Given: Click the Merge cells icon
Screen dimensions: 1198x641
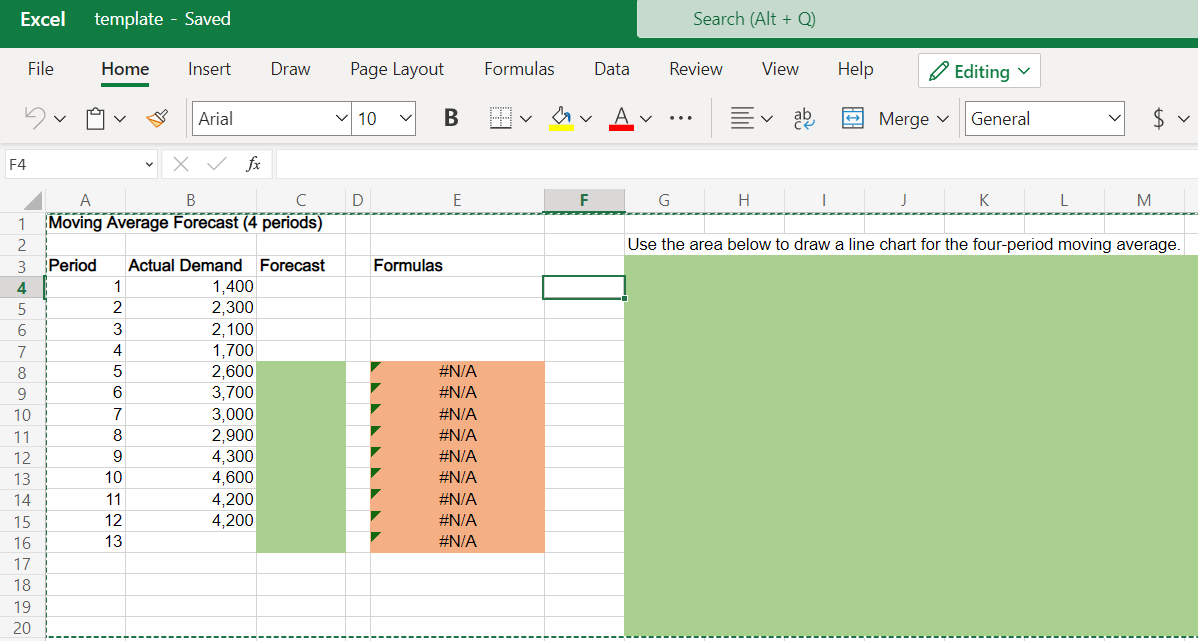Looking at the screenshot, I should (x=853, y=118).
